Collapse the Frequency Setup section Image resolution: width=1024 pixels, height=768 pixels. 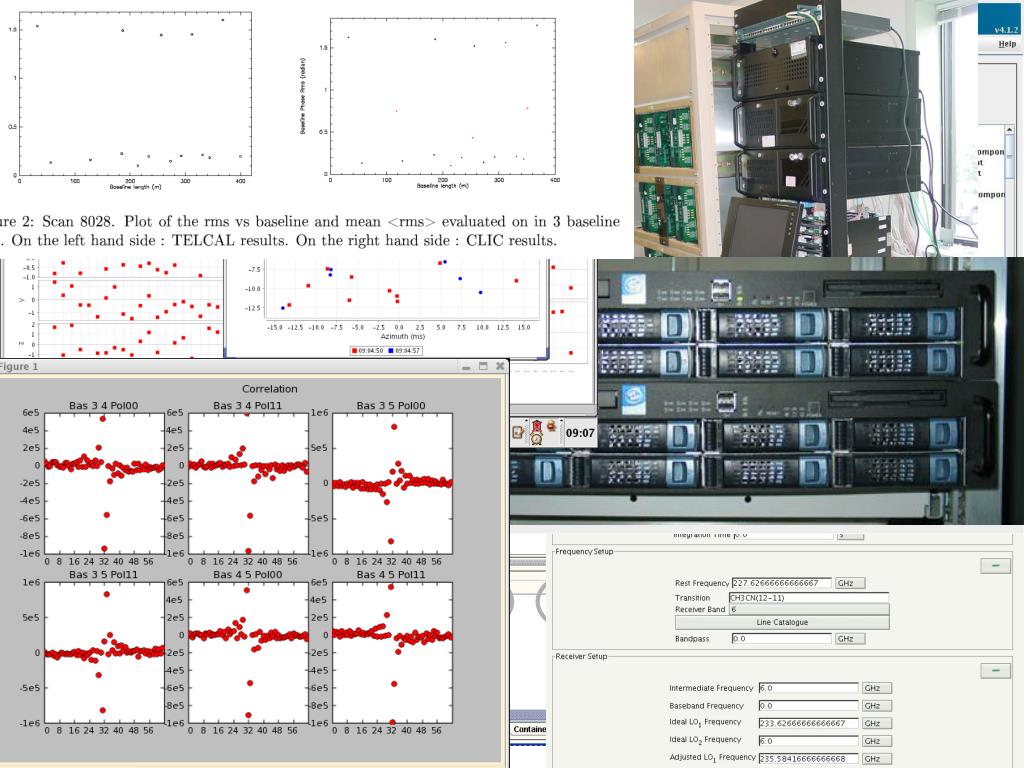coord(995,566)
